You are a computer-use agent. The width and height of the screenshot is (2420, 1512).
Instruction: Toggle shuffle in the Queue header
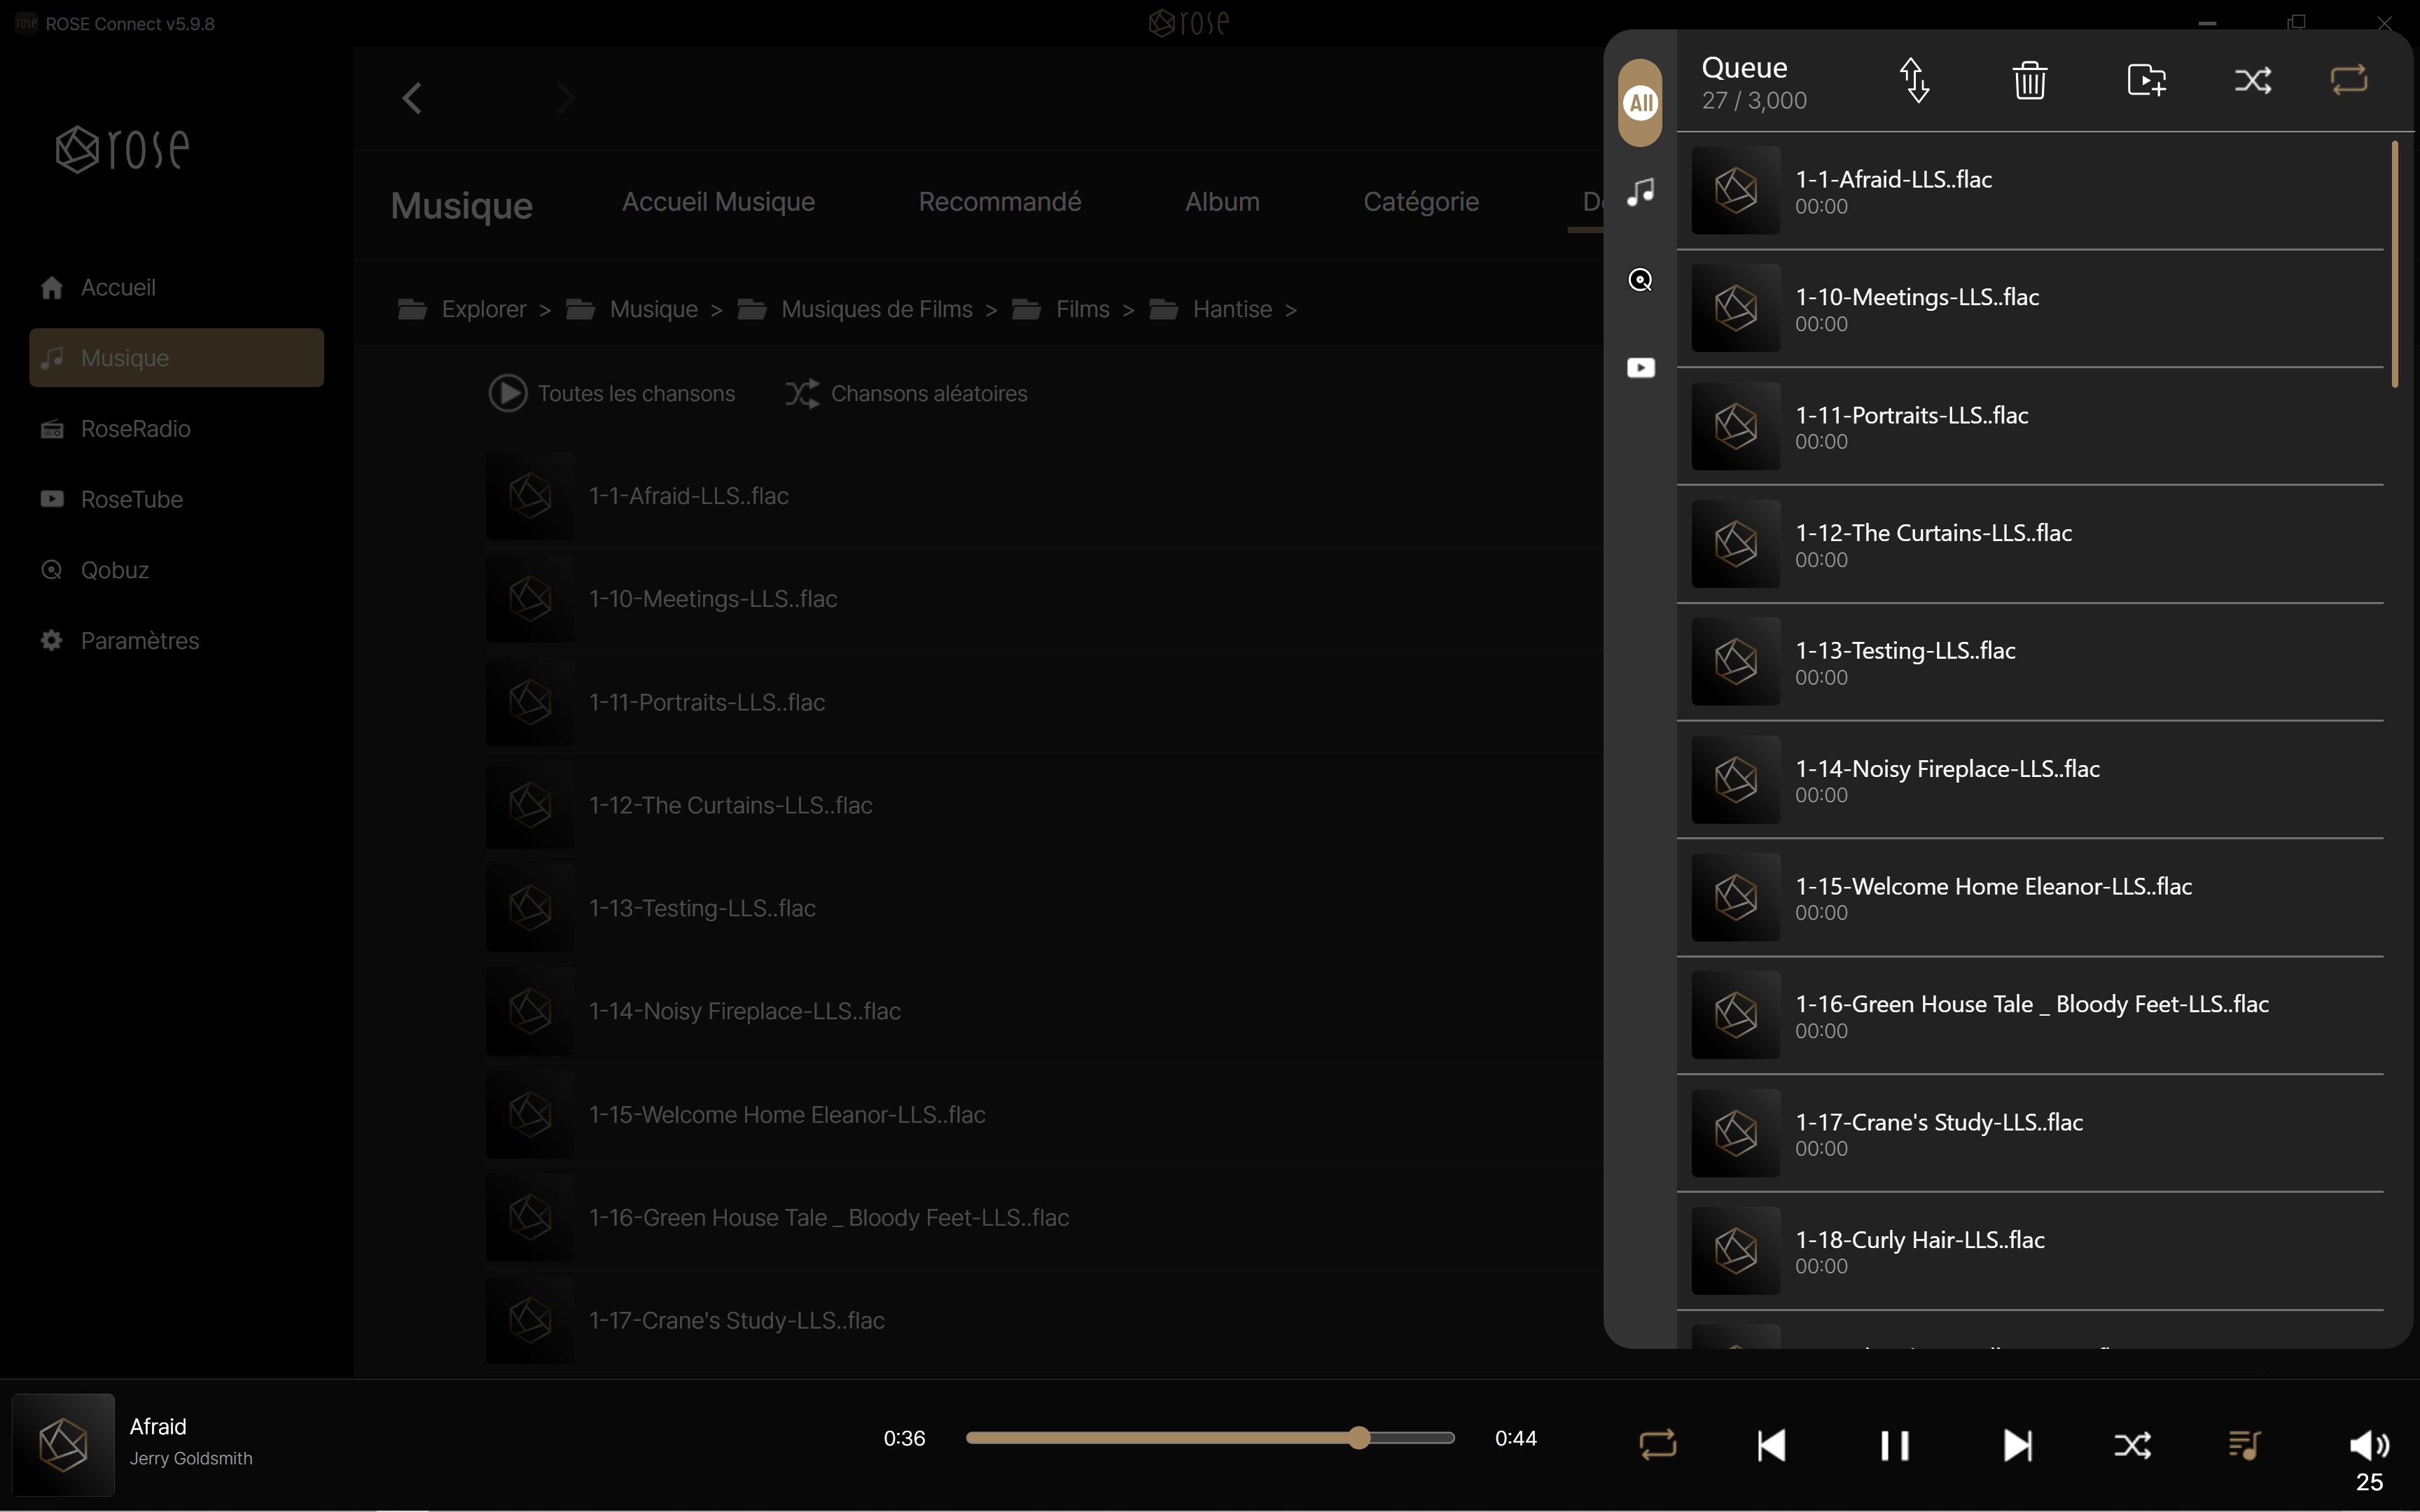pyautogui.click(x=2253, y=80)
